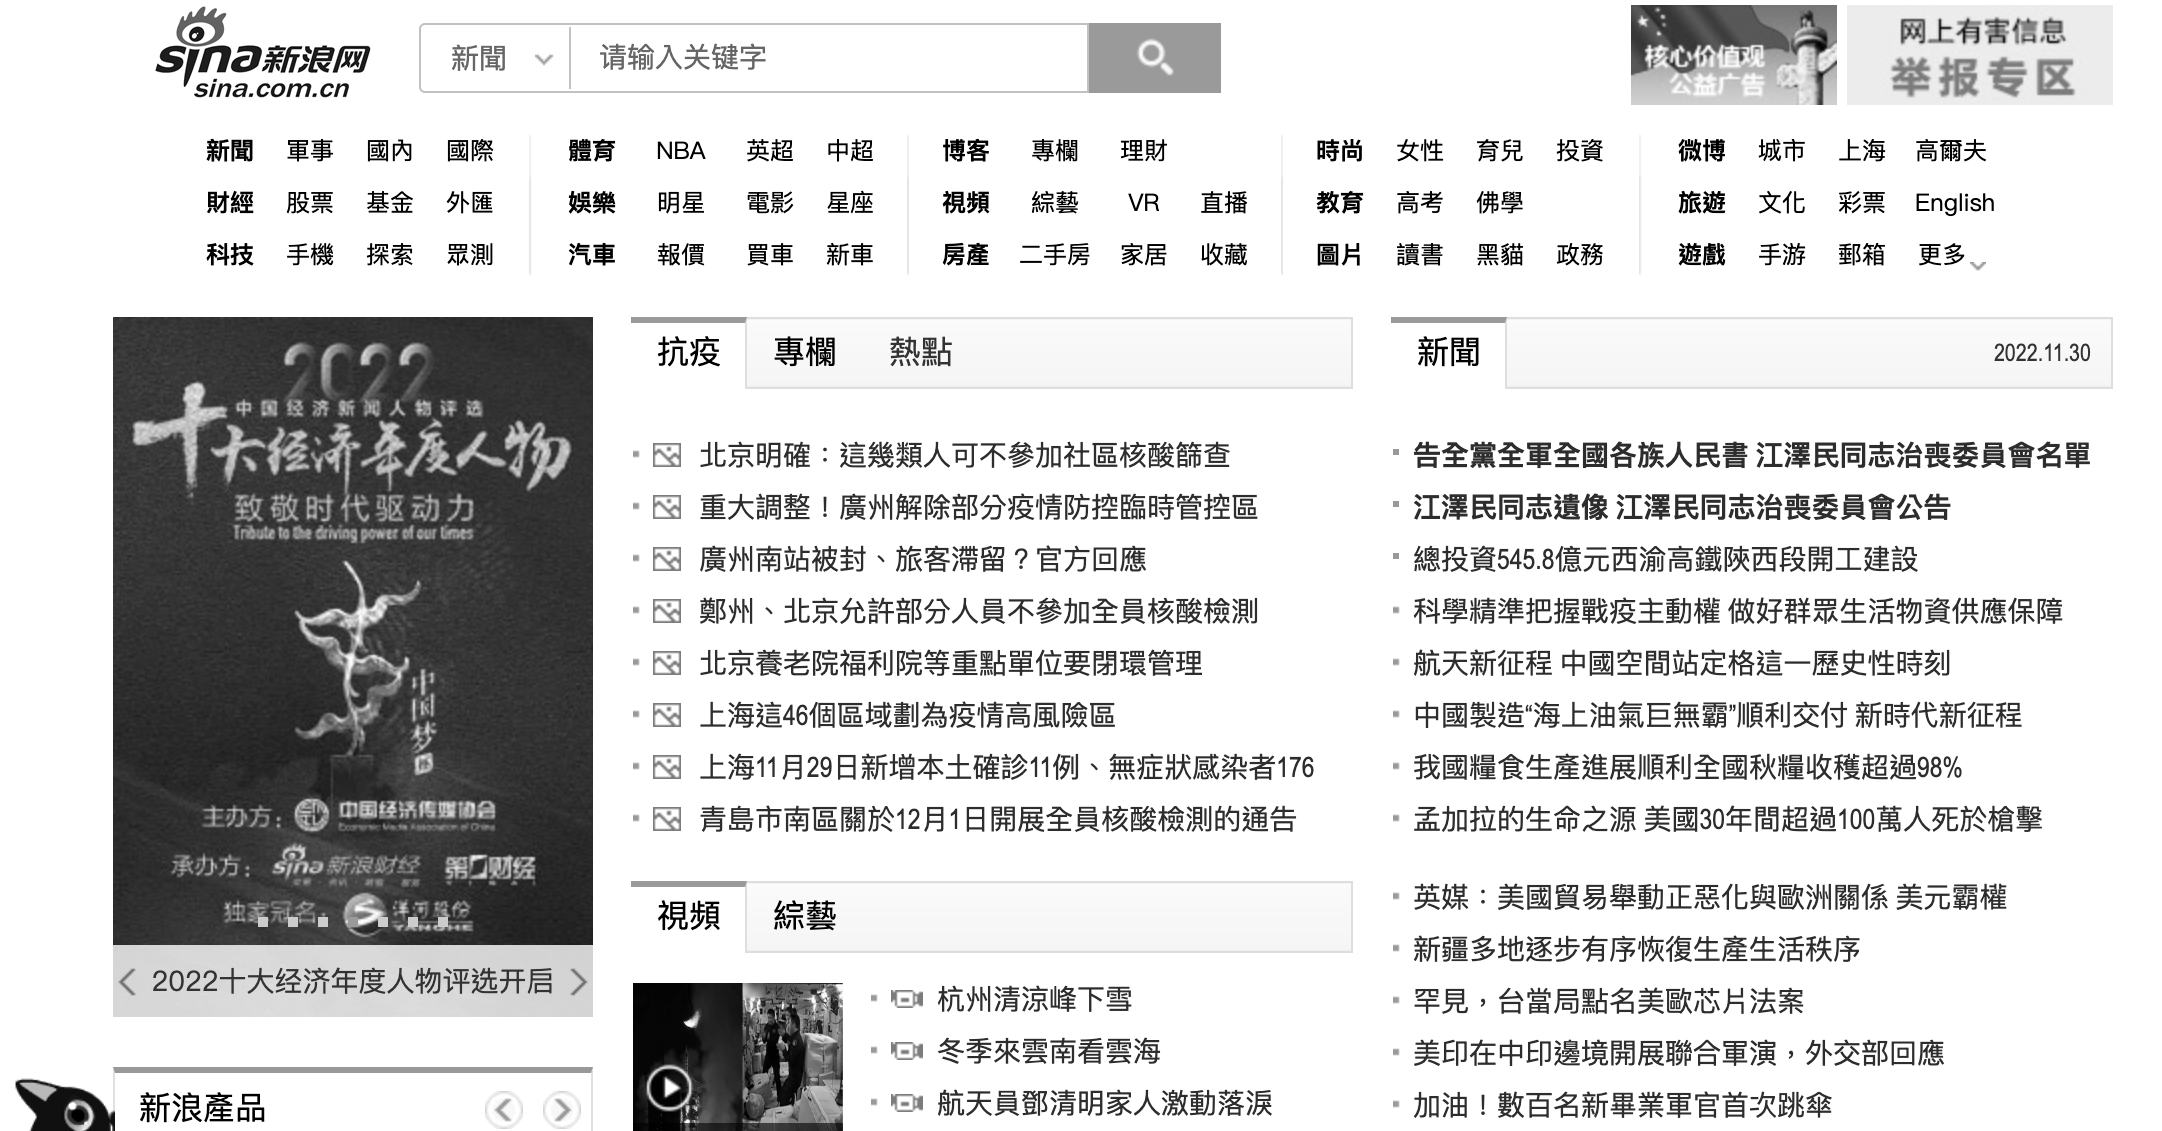Go to the previous slideshow image with the left arrow

(x=127, y=982)
